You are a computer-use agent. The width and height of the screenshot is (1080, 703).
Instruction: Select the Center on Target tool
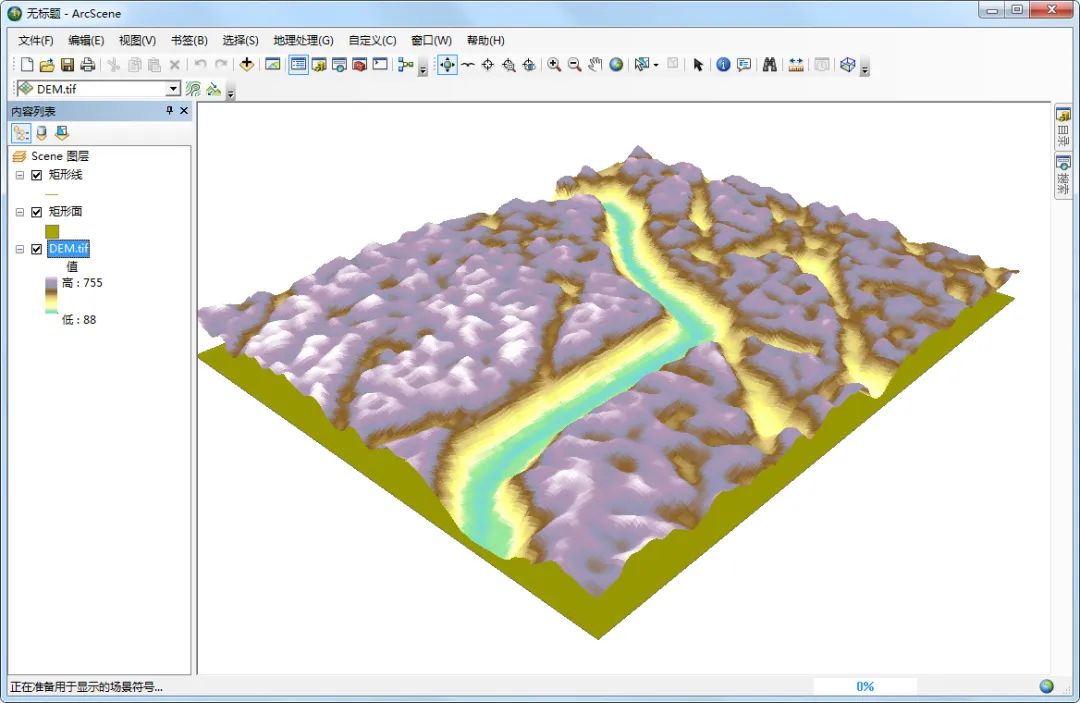point(488,65)
